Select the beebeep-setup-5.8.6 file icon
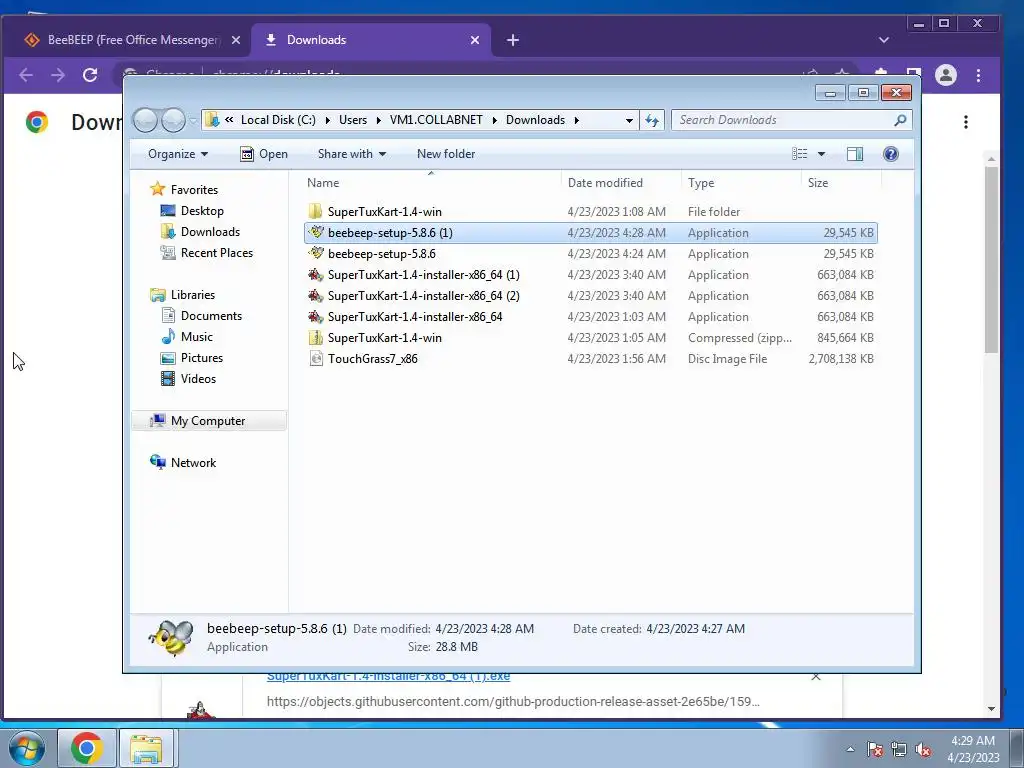The image size is (1024, 768). (x=316, y=253)
